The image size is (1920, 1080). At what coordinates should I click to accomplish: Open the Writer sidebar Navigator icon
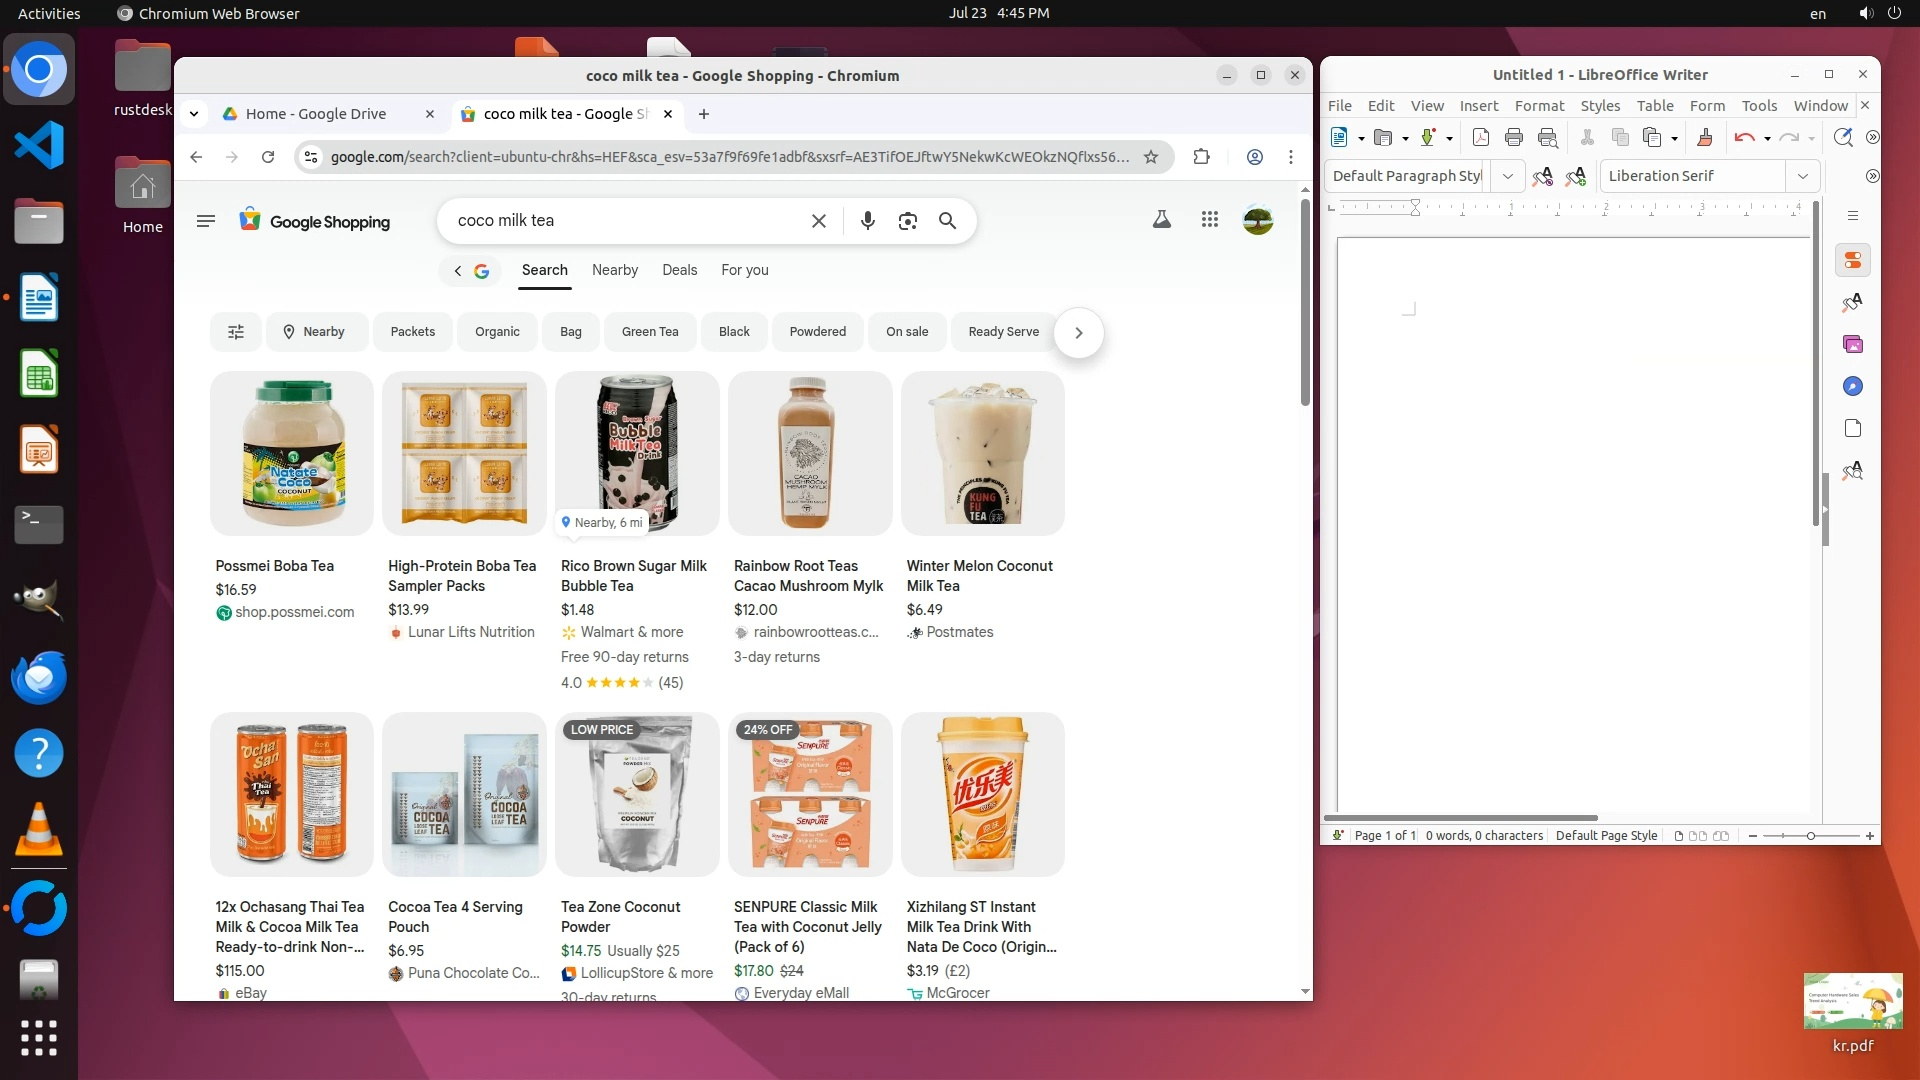pyautogui.click(x=1852, y=387)
